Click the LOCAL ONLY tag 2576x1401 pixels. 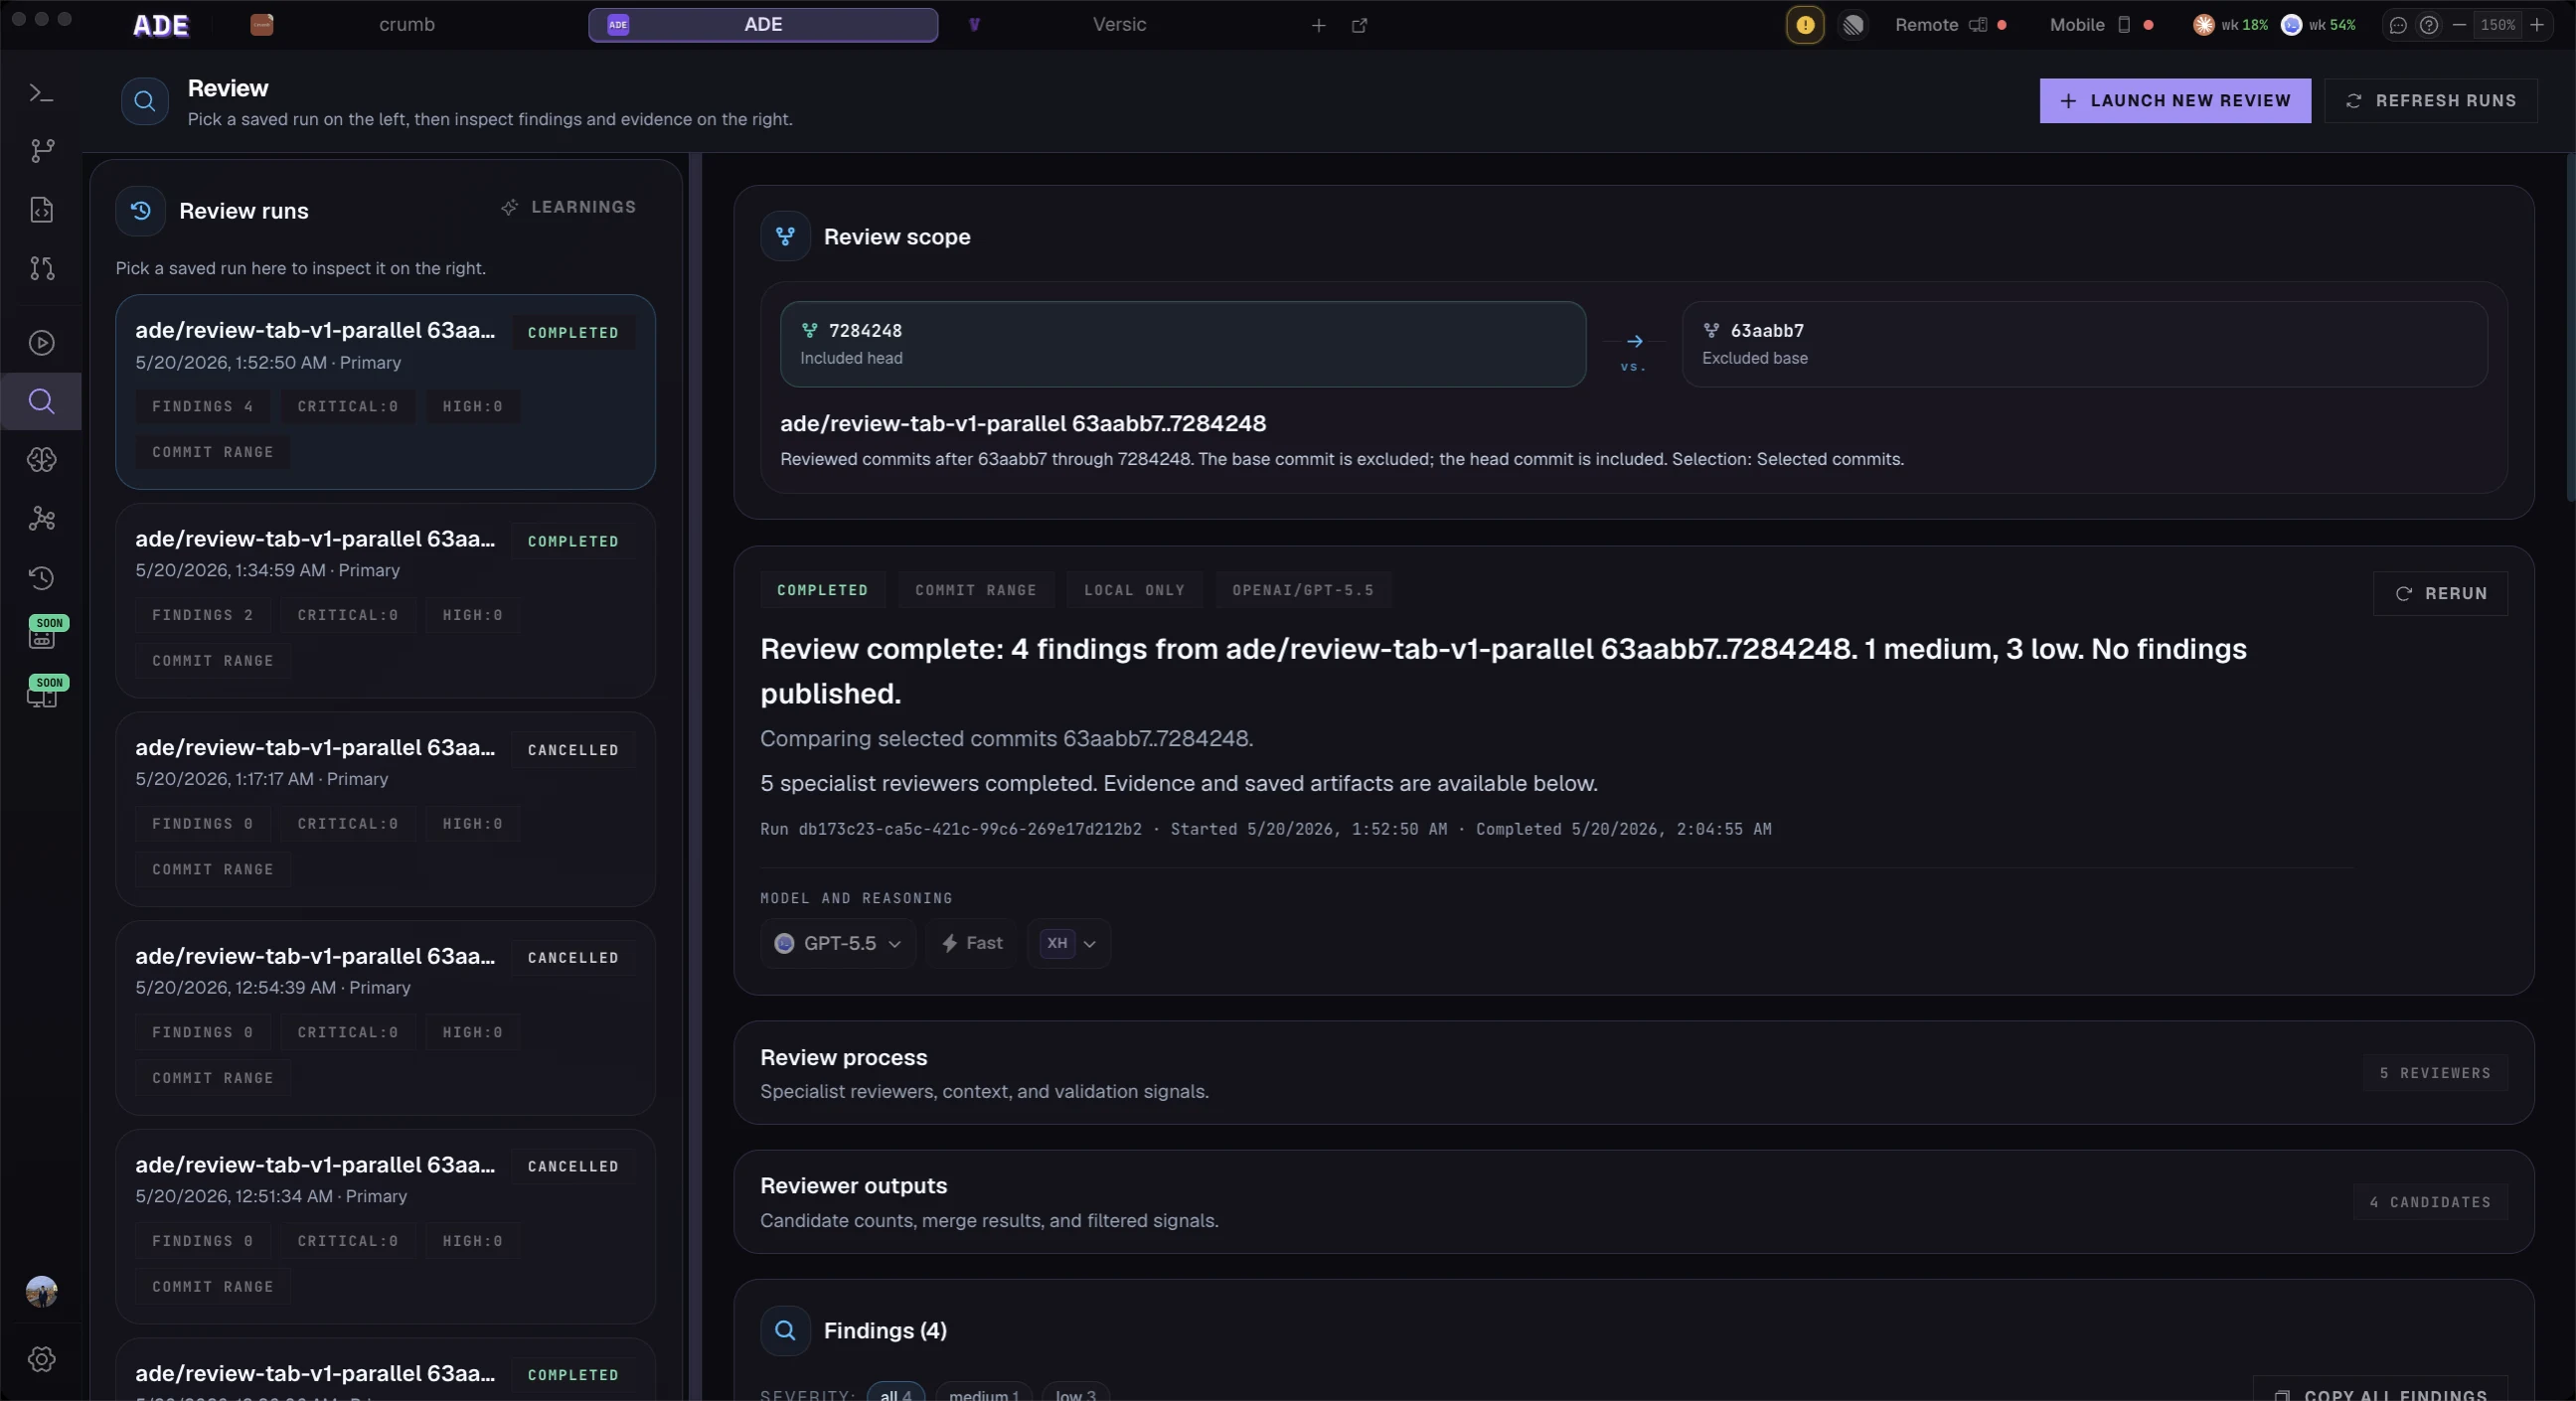1134,590
